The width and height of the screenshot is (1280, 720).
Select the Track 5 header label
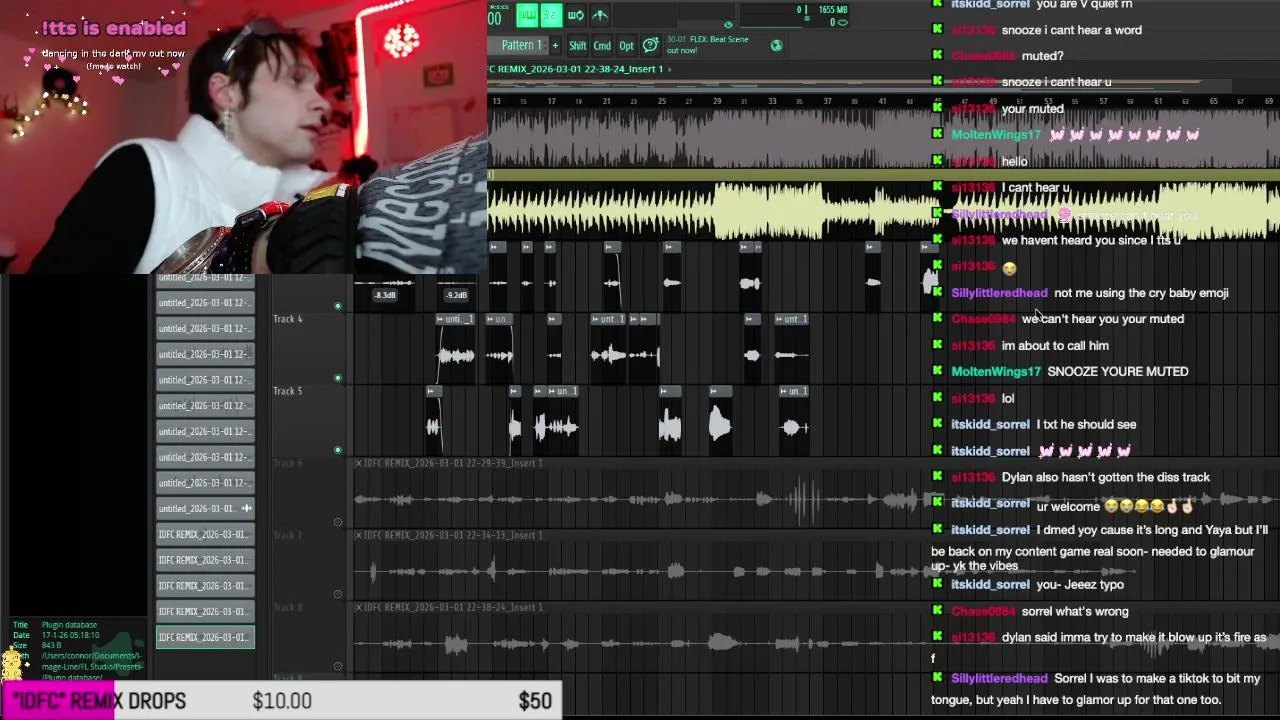(x=288, y=391)
